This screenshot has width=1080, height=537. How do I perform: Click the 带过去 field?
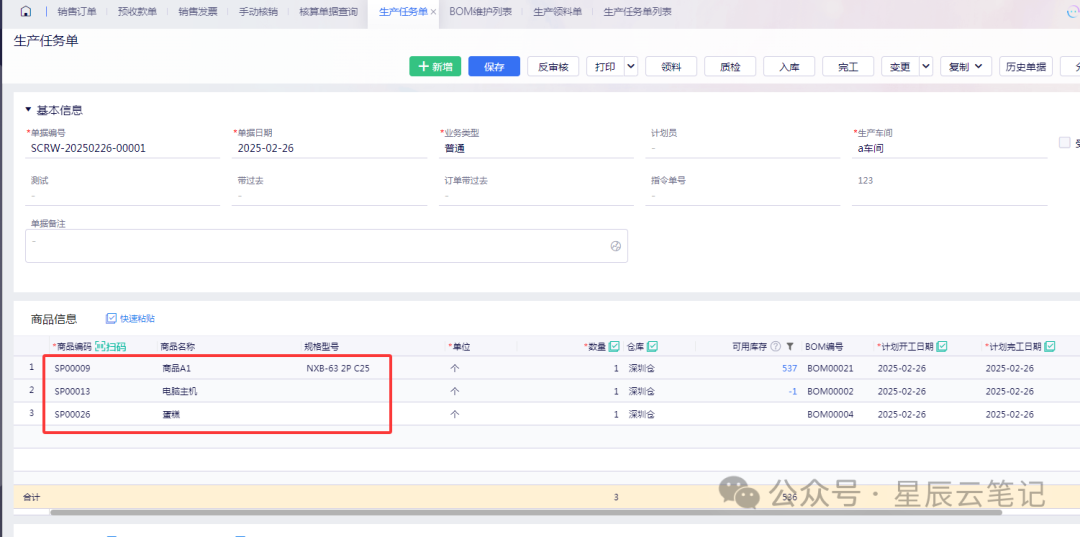[x=330, y=196]
